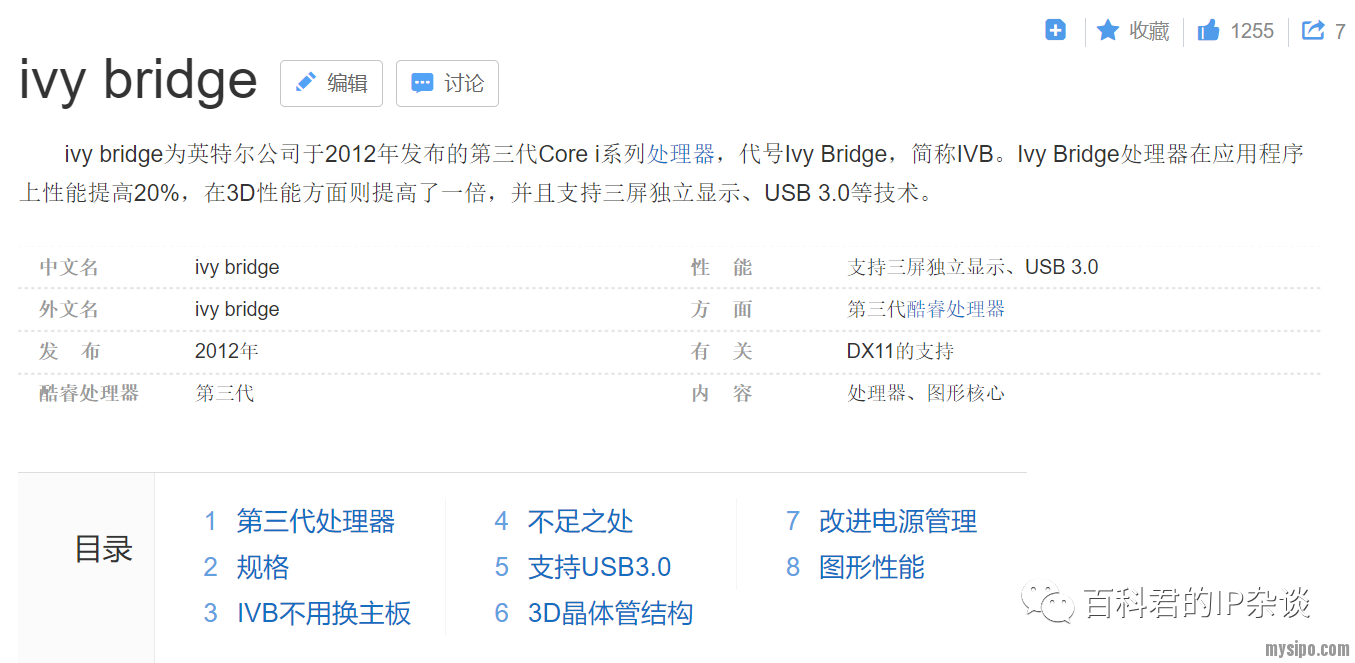Click the 收藏 favorites label
The width and height of the screenshot is (1355, 663).
pyautogui.click(x=1149, y=31)
